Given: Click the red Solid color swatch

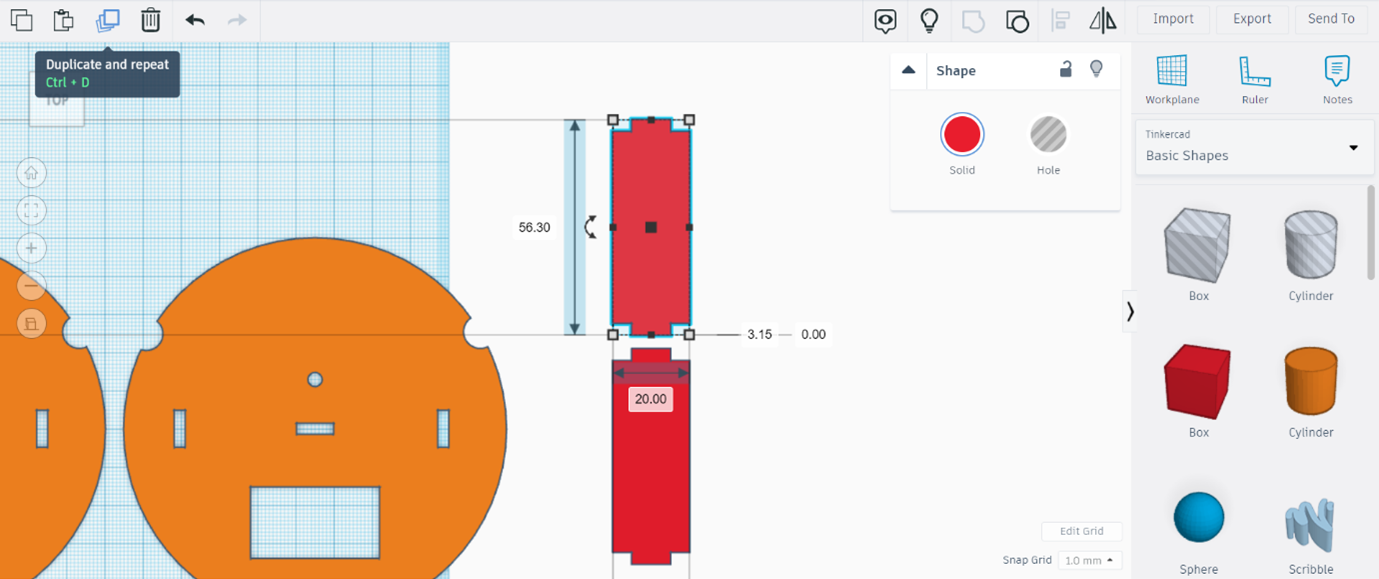Looking at the screenshot, I should [x=961, y=135].
